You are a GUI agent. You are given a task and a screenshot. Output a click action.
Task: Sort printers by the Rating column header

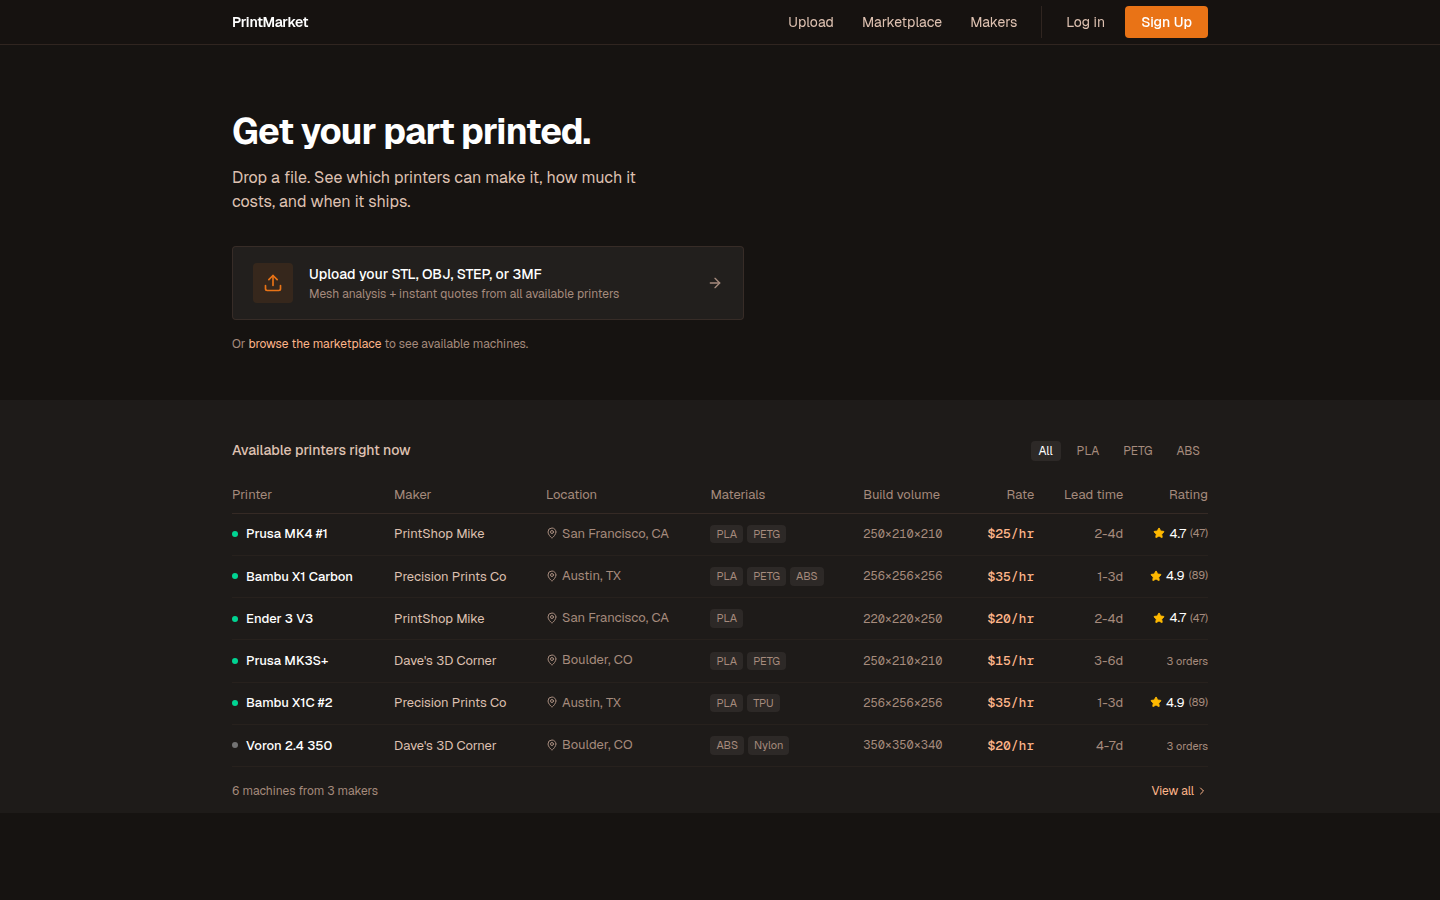click(1188, 494)
